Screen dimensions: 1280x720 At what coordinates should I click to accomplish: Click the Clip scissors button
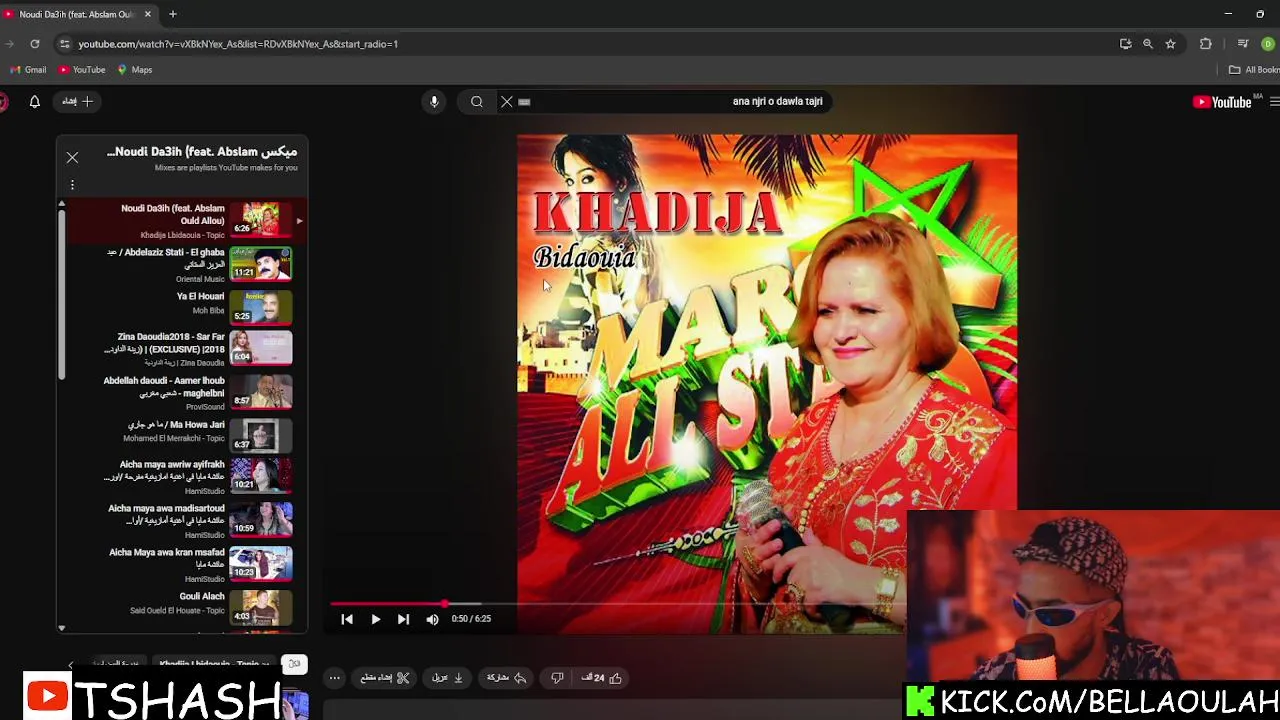pos(385,677)
